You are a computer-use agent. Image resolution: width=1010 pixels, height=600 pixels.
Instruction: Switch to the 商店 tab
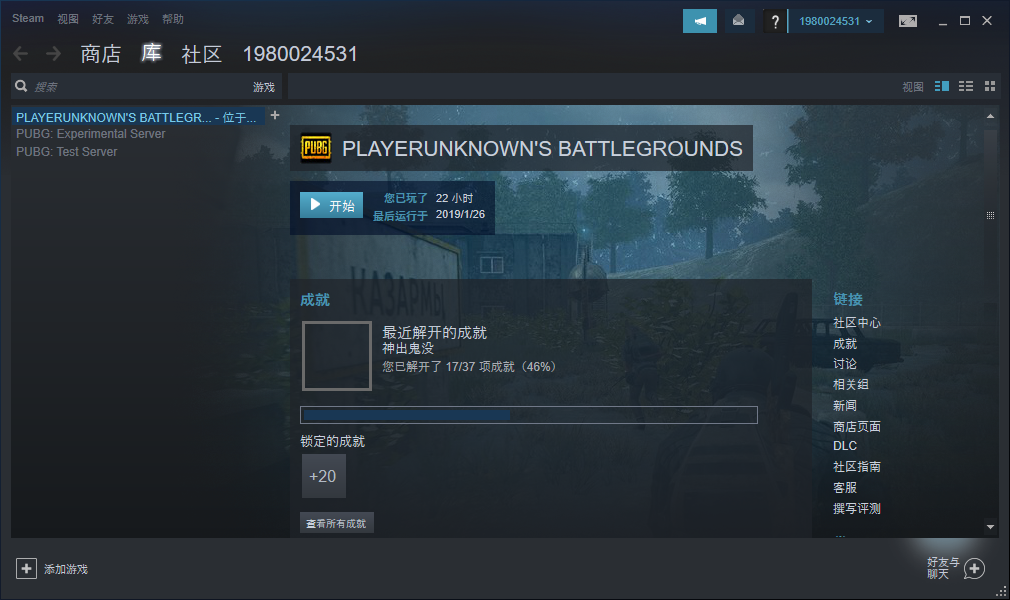100,54
